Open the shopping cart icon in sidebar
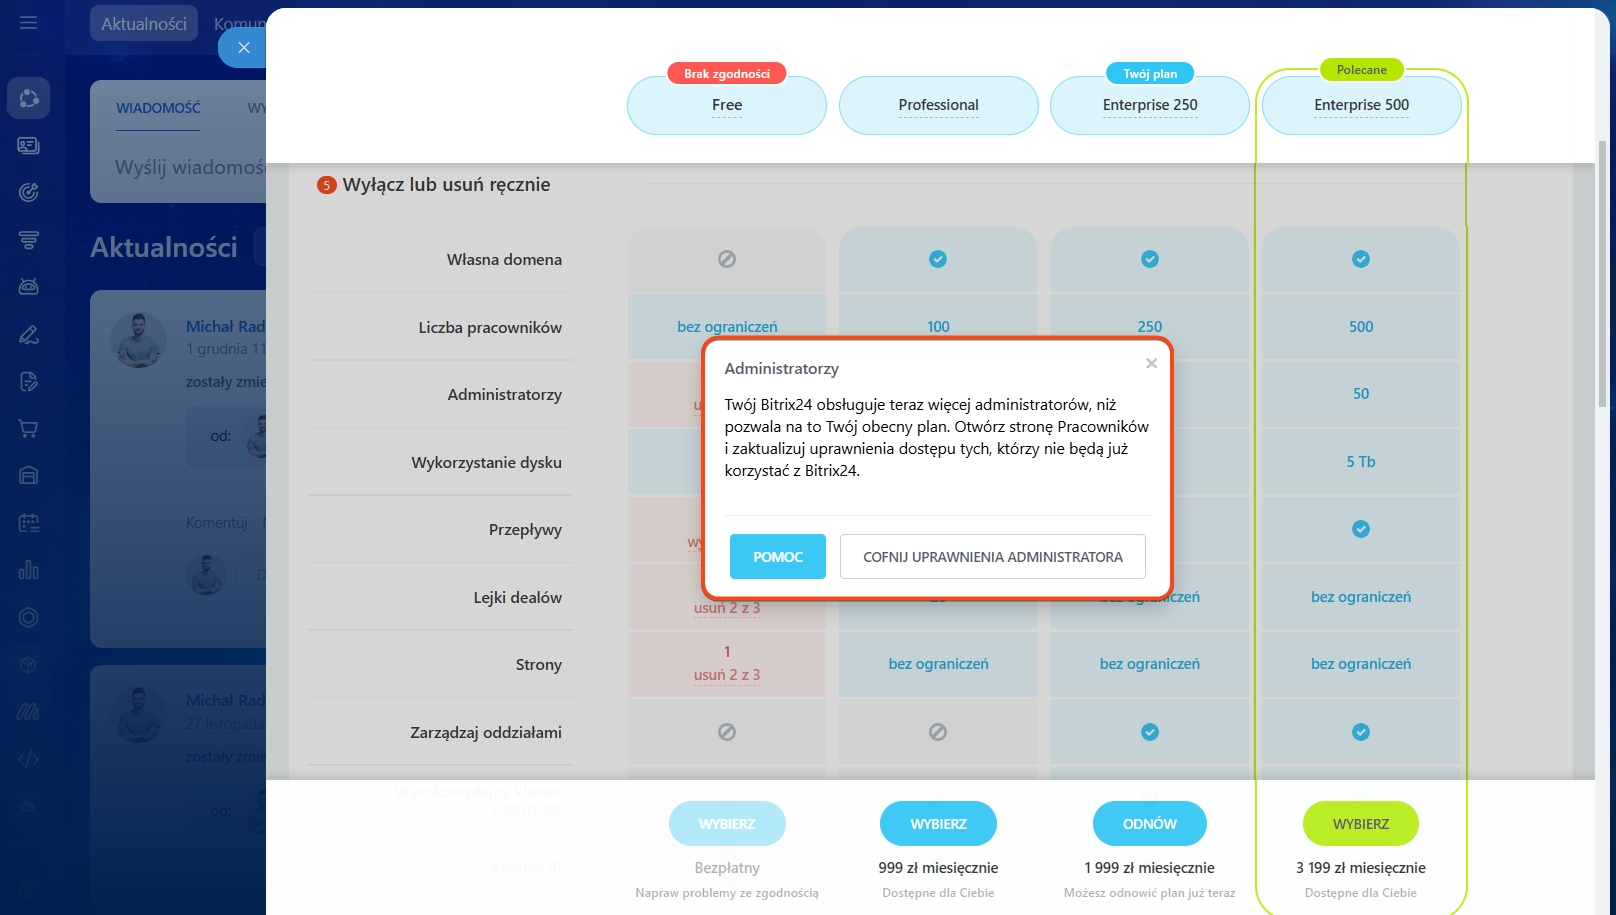The height and width of the screenshot is (915, 1616). point(28,429)
